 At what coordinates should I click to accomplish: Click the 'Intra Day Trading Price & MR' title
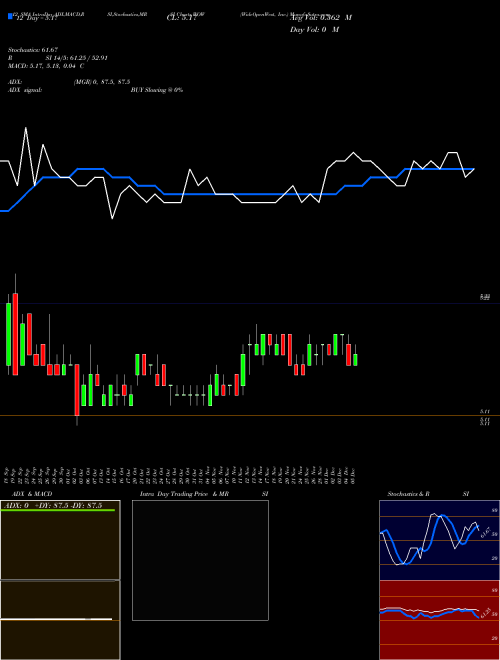point(184,494)
